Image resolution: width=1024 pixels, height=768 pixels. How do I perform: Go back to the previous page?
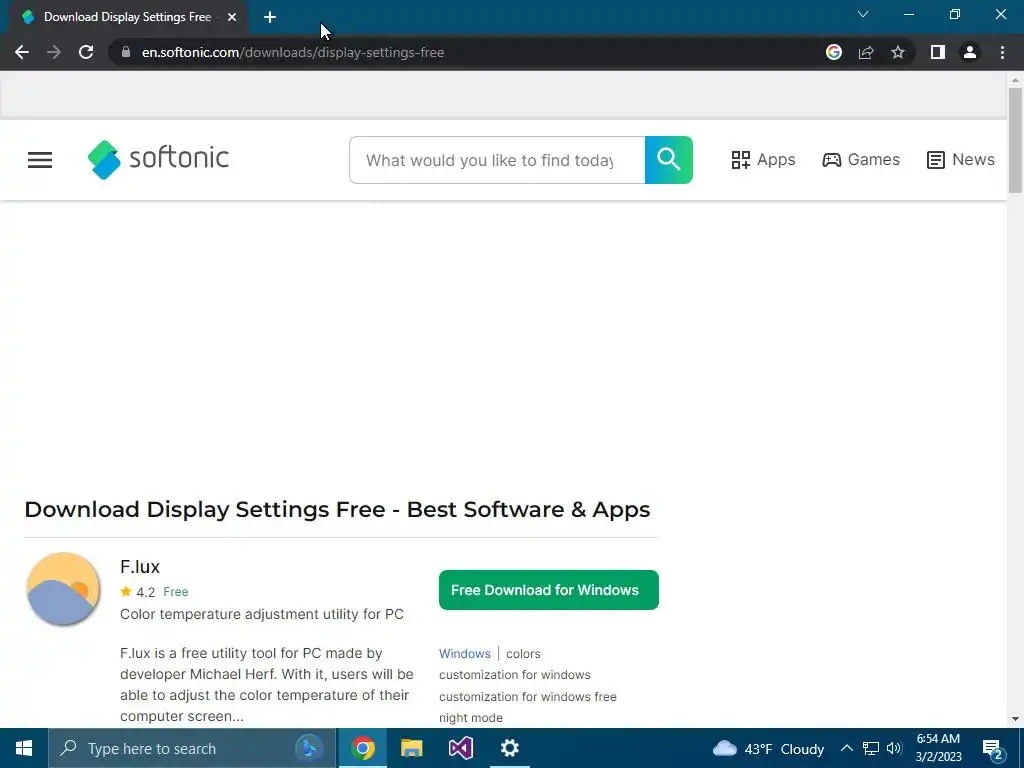pyautogui.click(x=22, y=52)
